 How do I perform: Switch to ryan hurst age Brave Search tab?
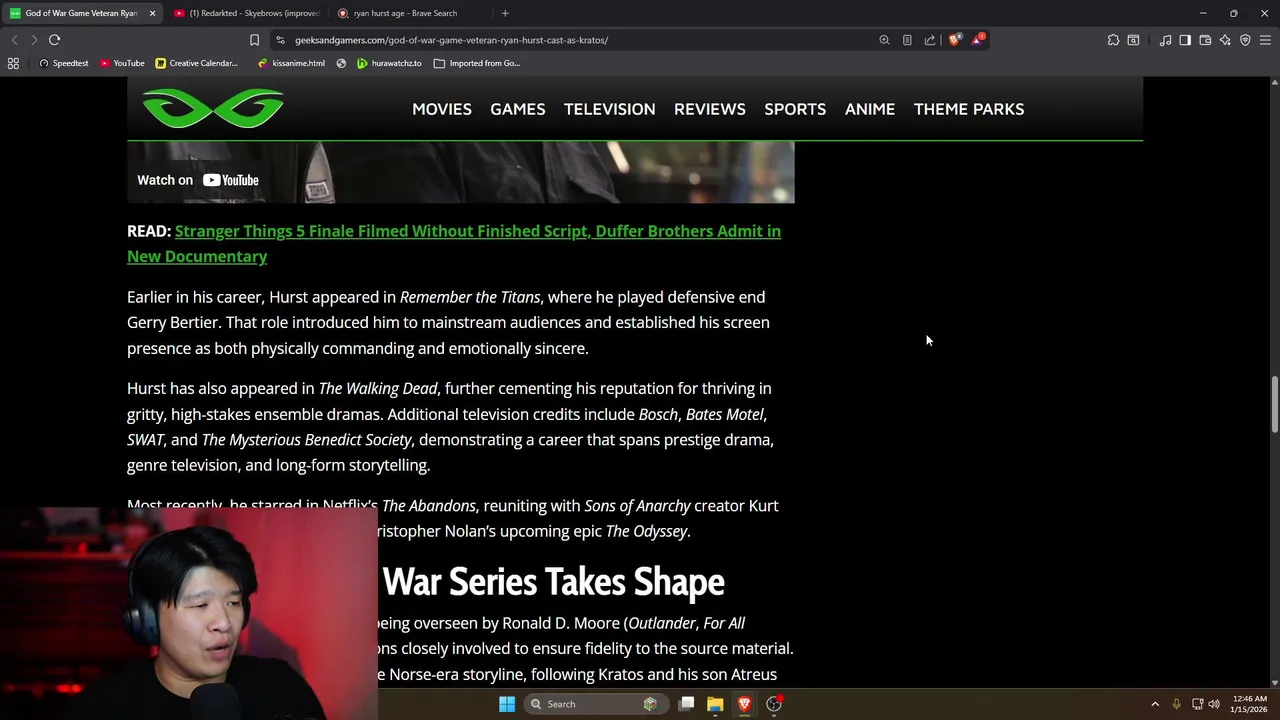click(405, 13)
